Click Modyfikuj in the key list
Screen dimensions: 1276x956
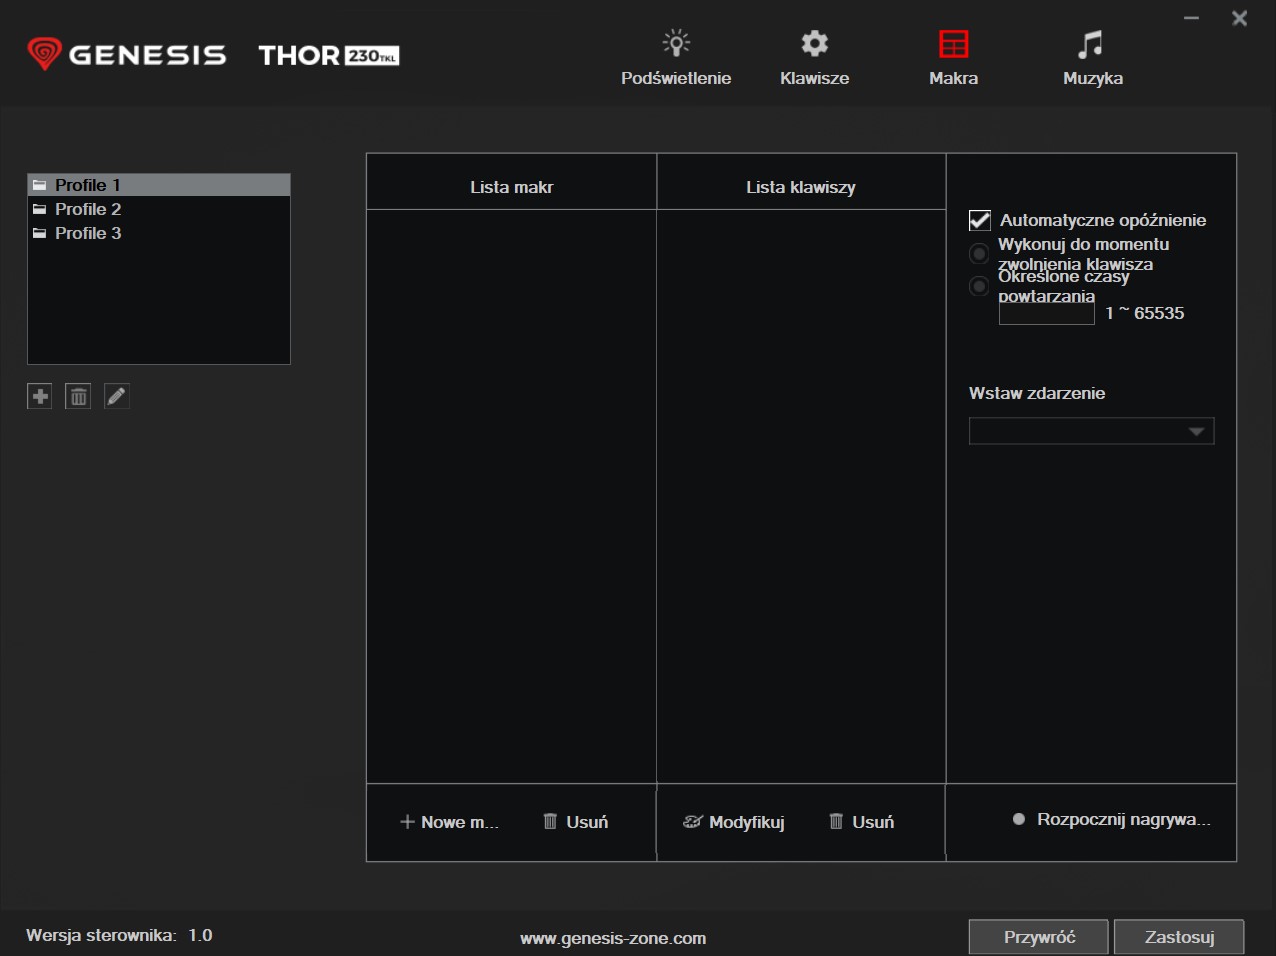[734, 822]
